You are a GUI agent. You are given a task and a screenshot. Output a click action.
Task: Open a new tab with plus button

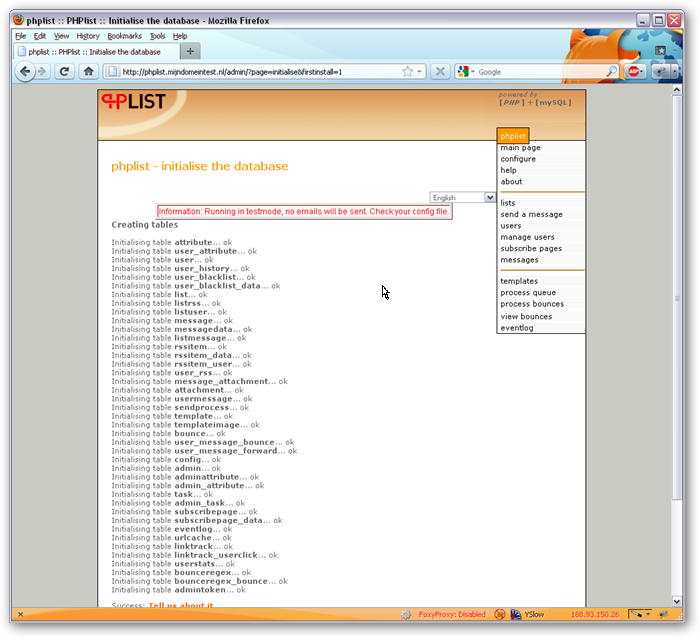point(190,51)
